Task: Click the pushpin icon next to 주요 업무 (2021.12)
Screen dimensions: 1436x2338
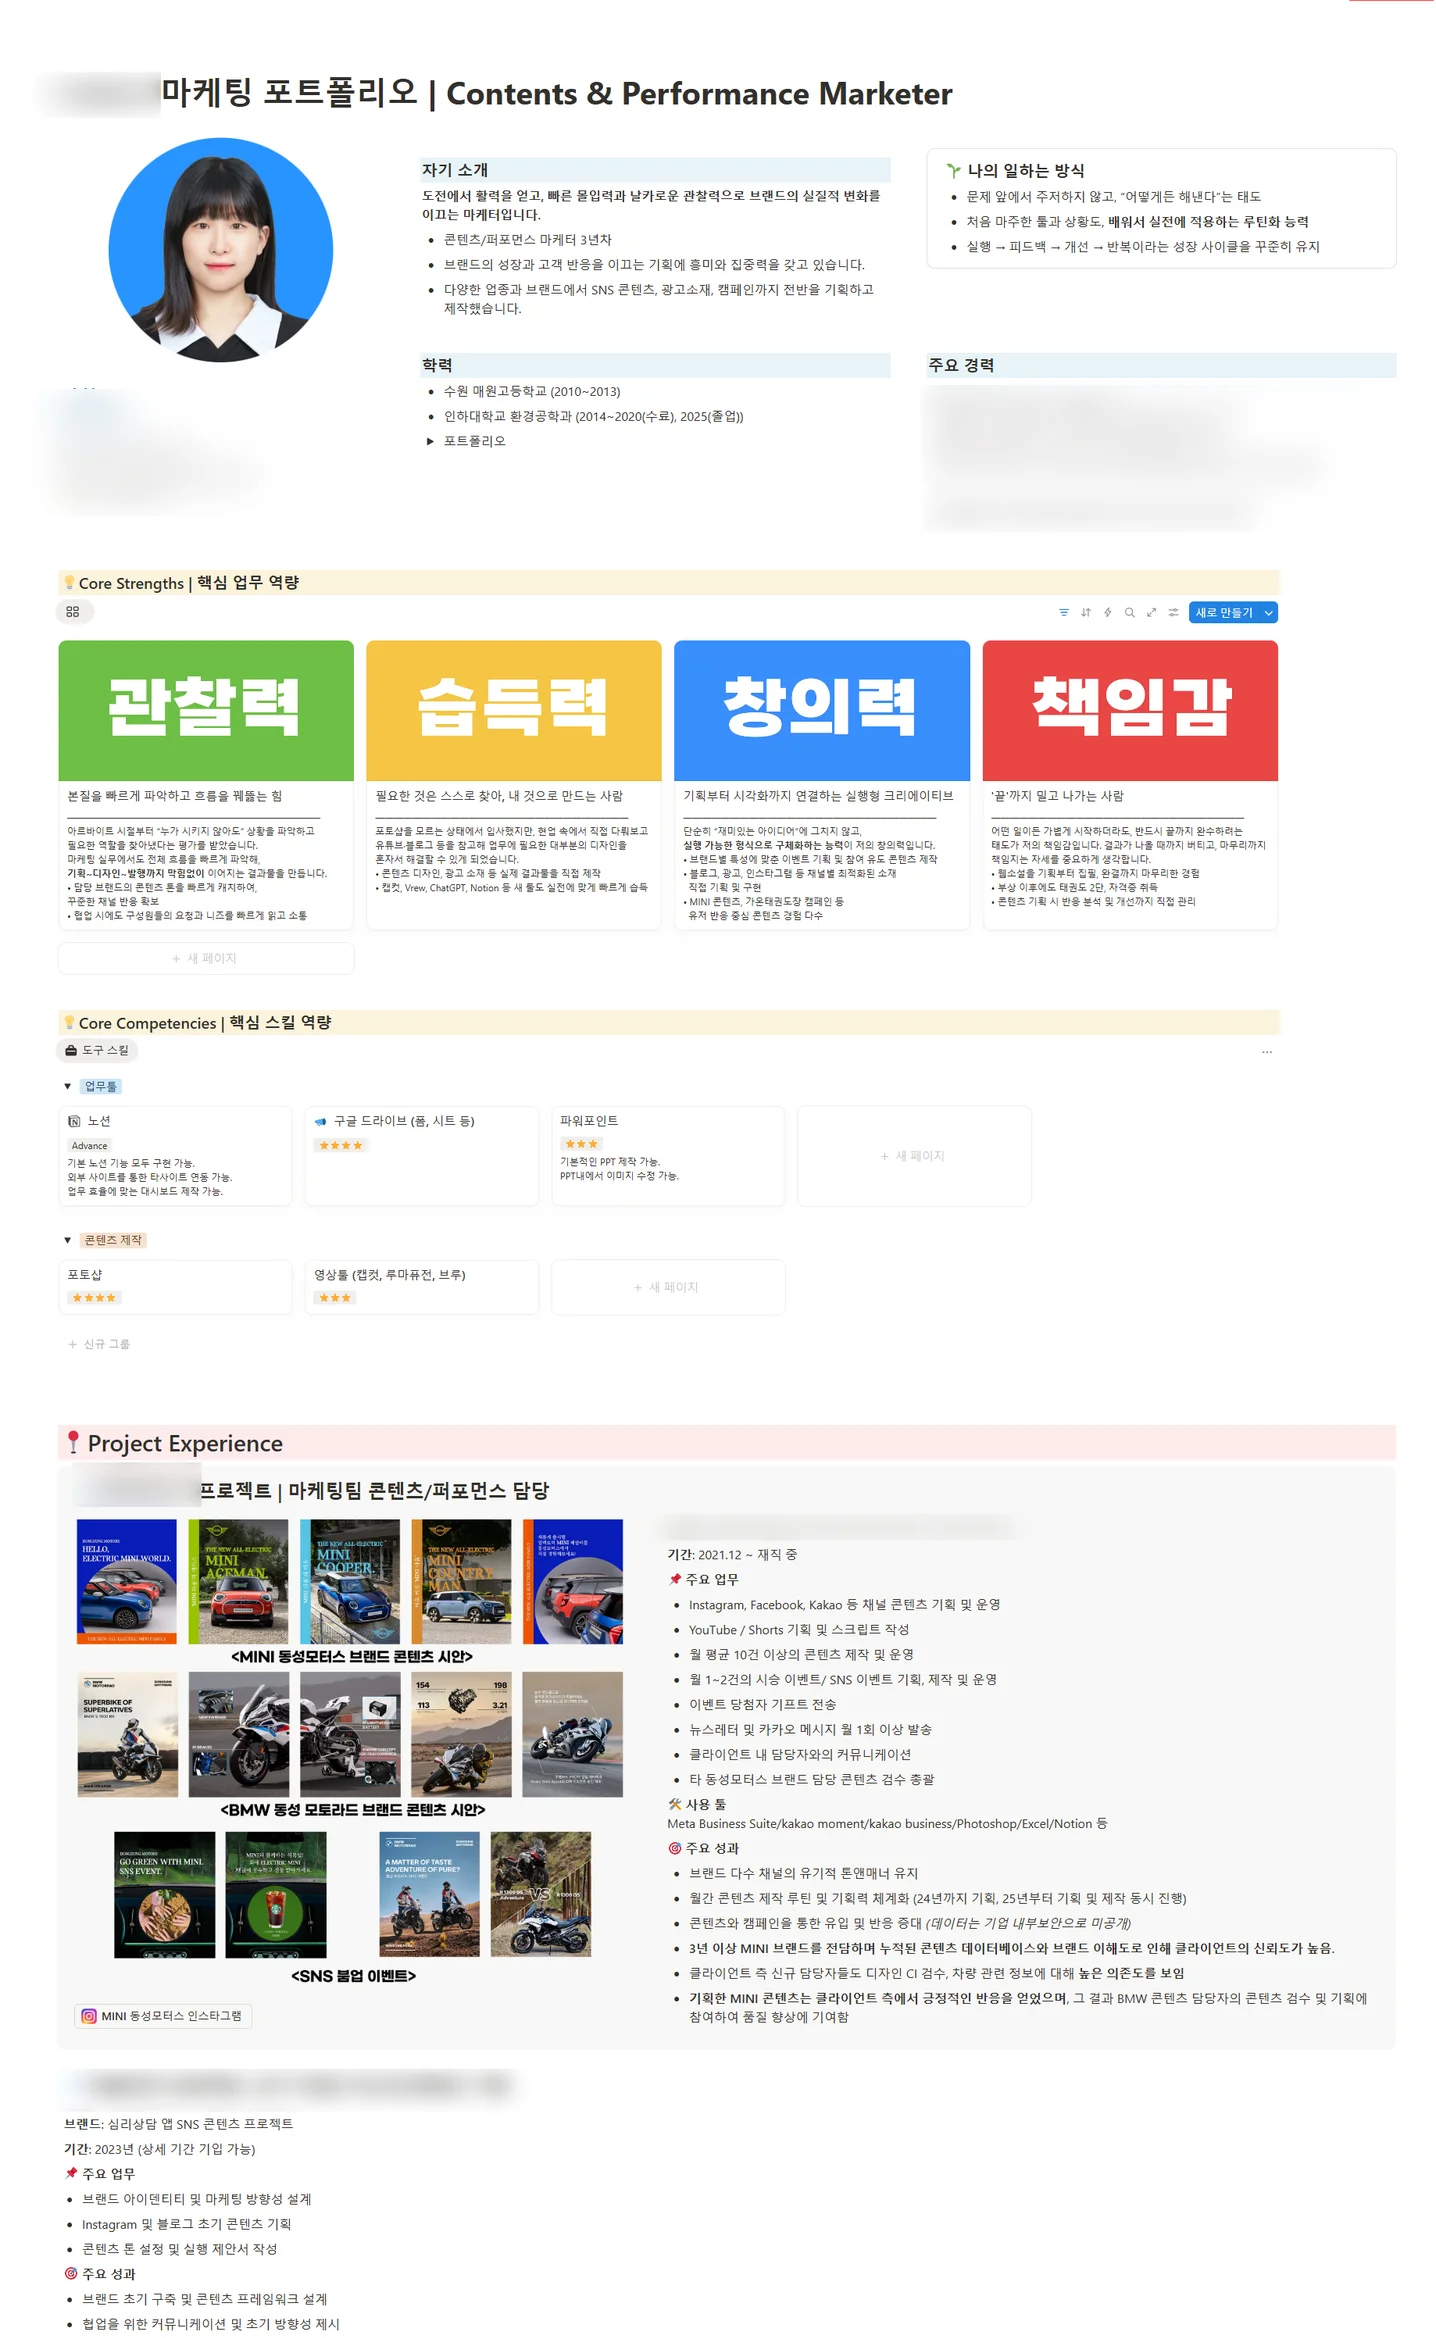Action: point(675,1579)
